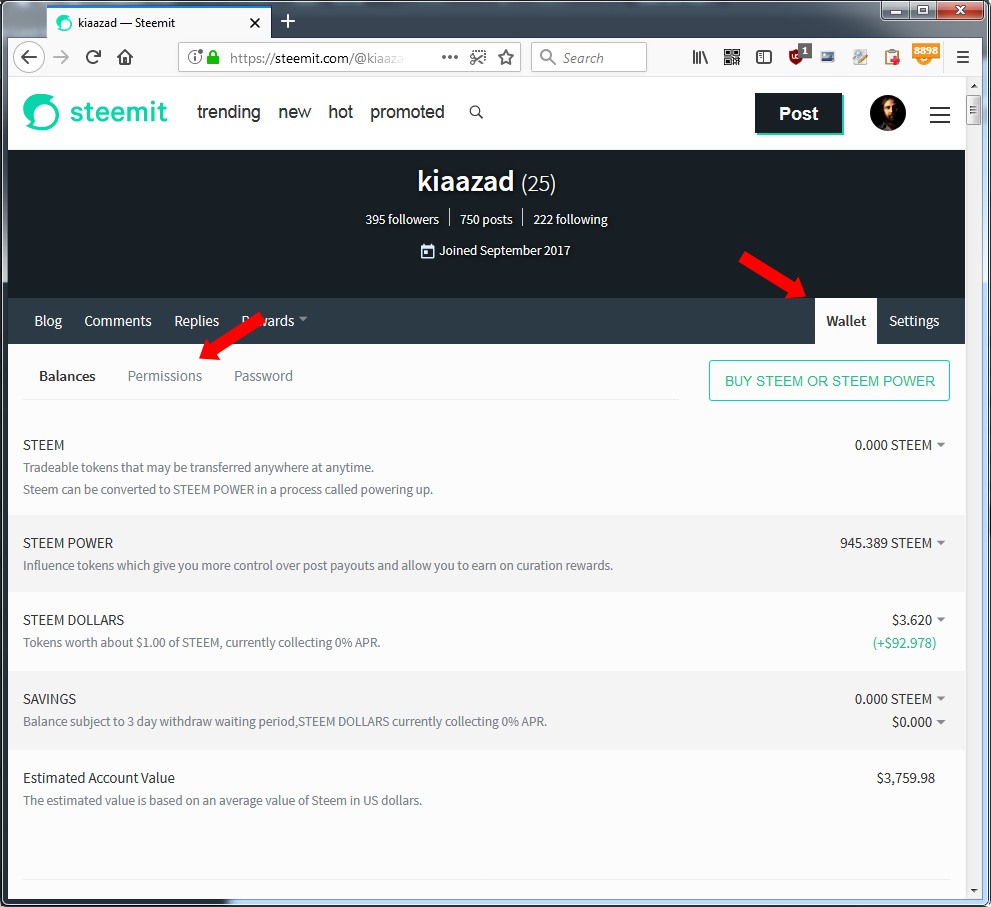Open the Rewards dropdown menu

pos(274,321)
